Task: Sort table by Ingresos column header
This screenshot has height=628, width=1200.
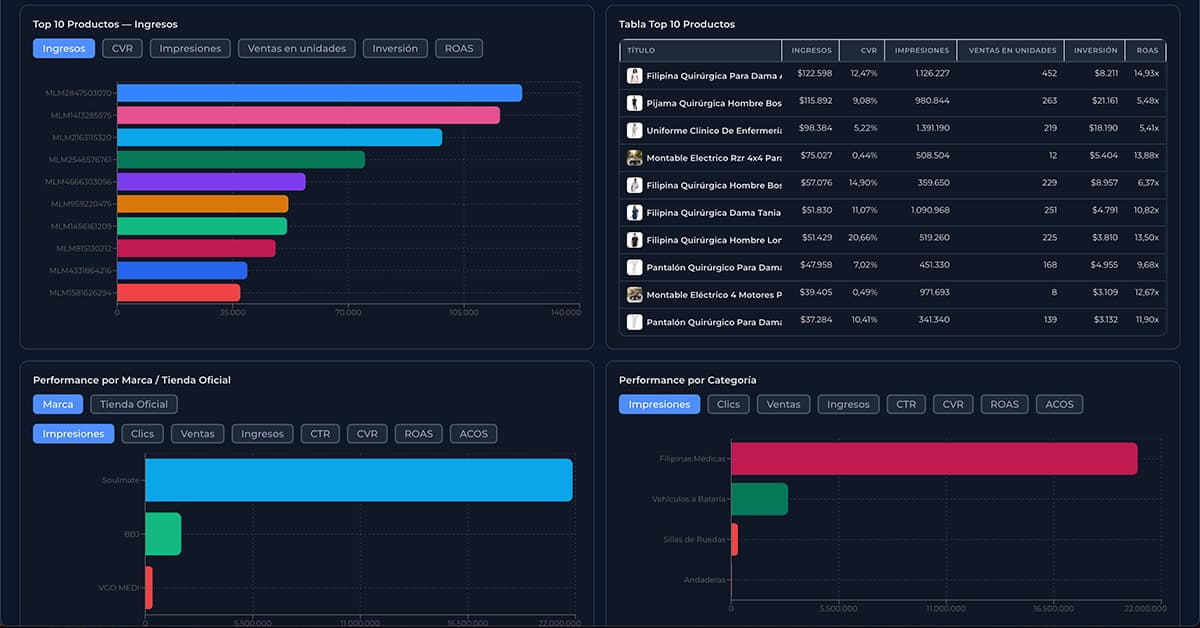Action: point(811,50)
